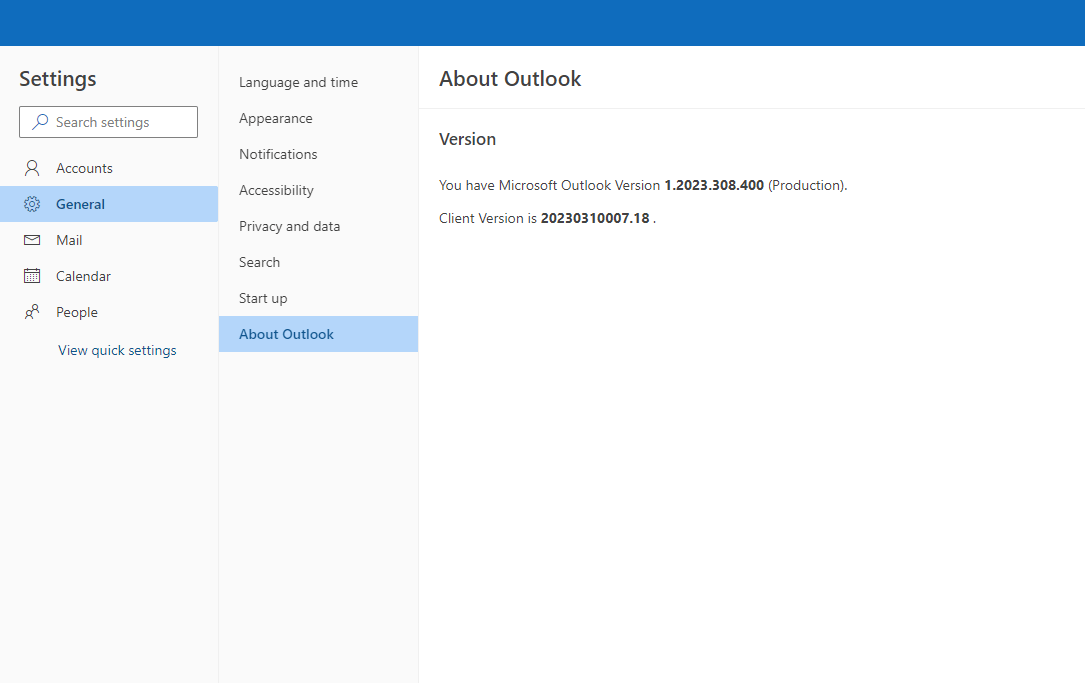Click client version 20230310007.18
1085x683 pixels.
[x=595, y=219]
